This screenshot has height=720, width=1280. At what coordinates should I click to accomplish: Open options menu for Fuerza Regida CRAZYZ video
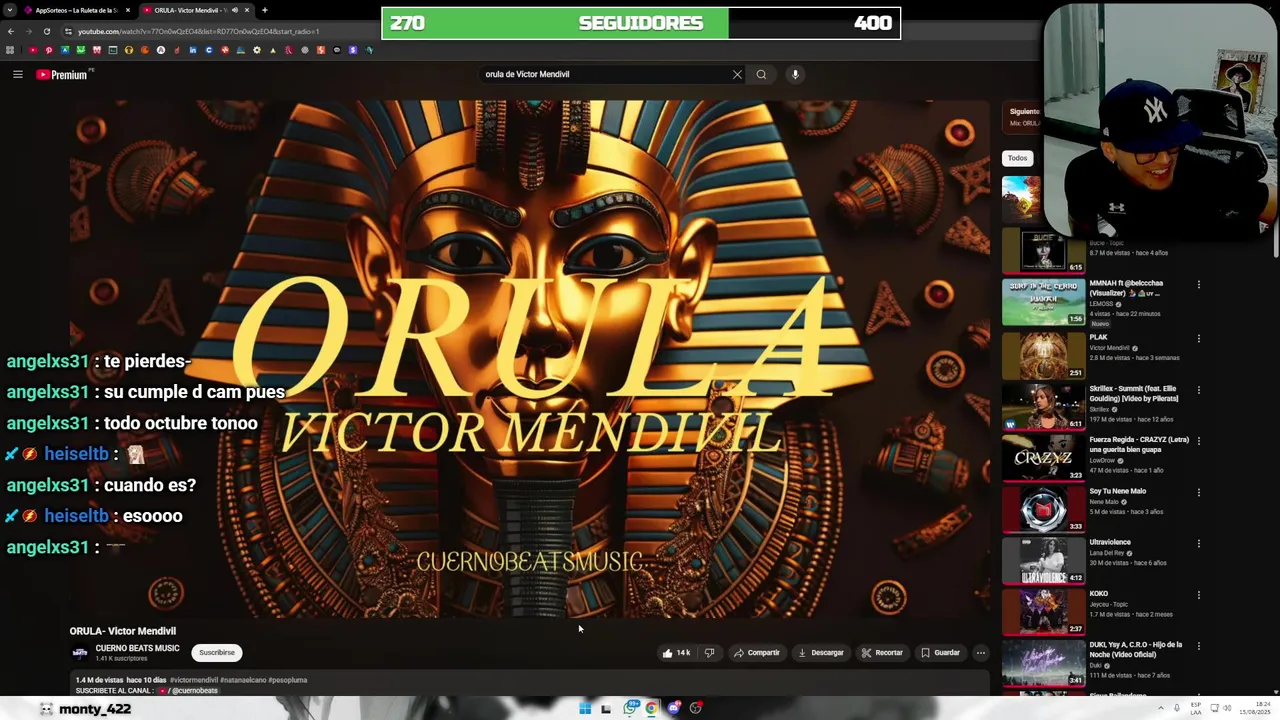[1198, 441]
